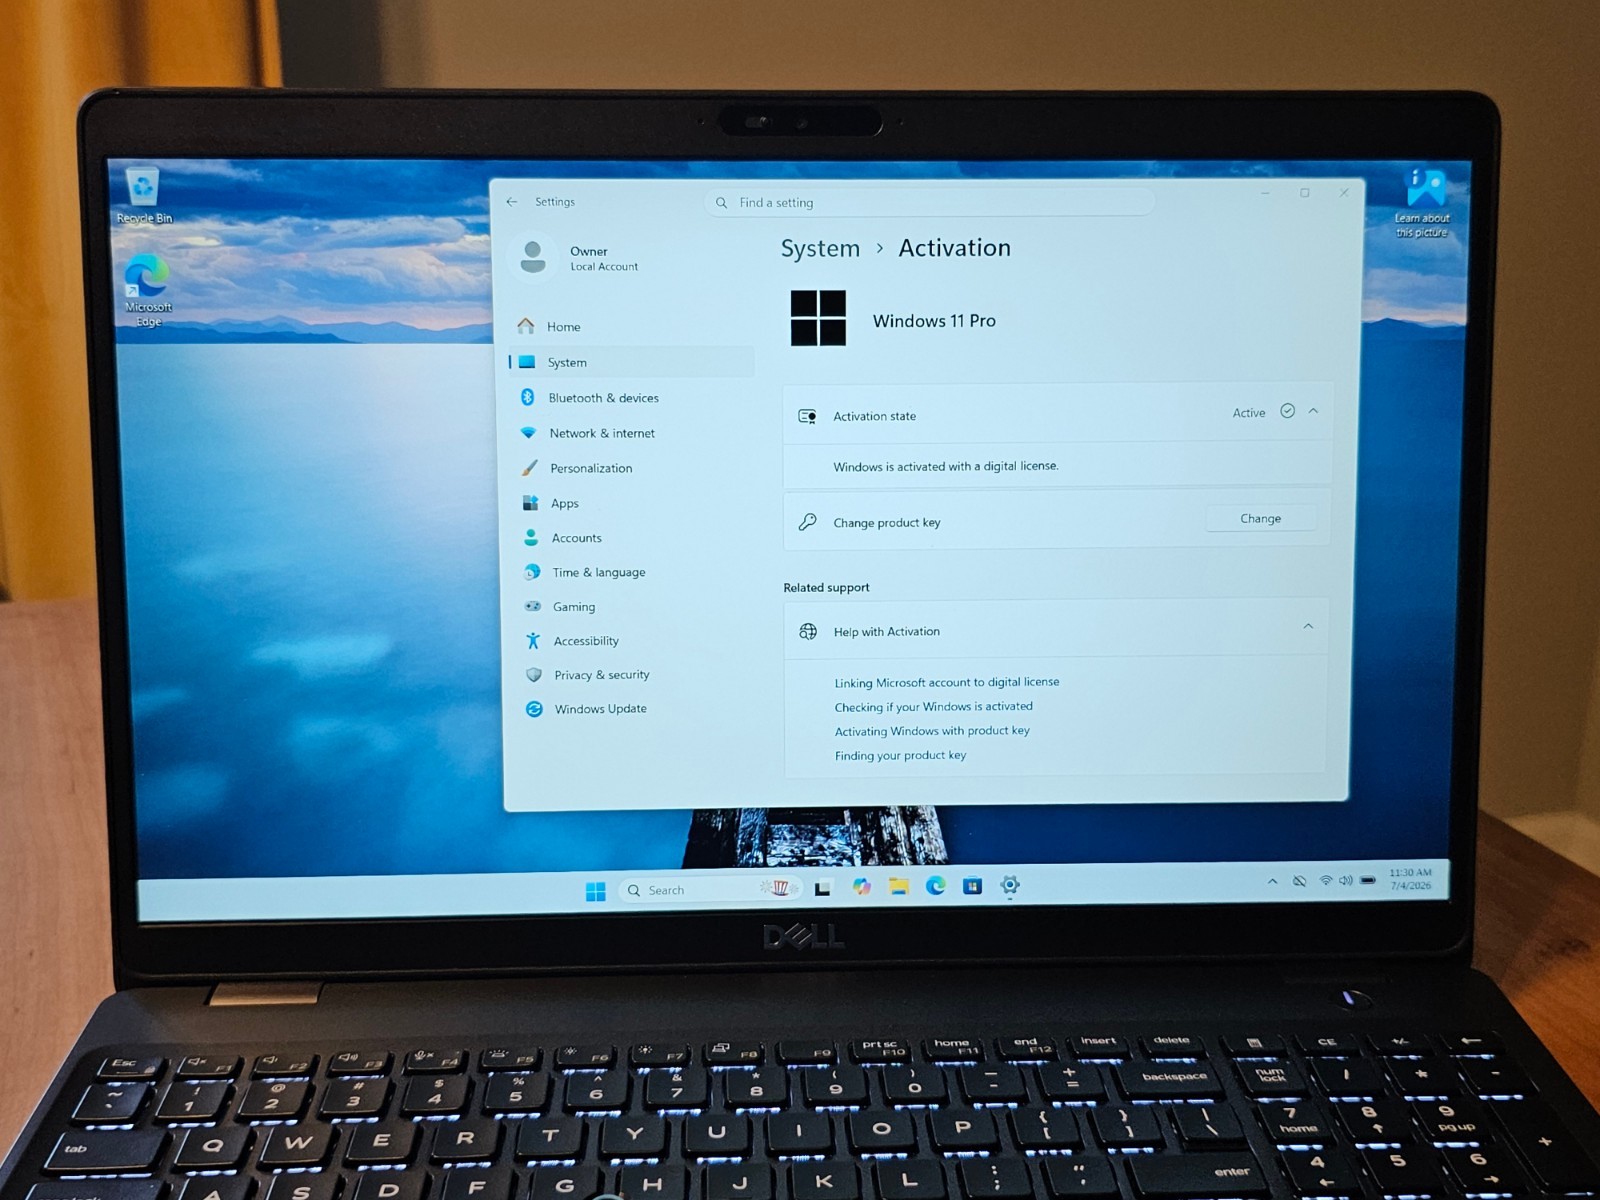
Task: Open Checking if your Windows is activated
Action: (933, 707)
